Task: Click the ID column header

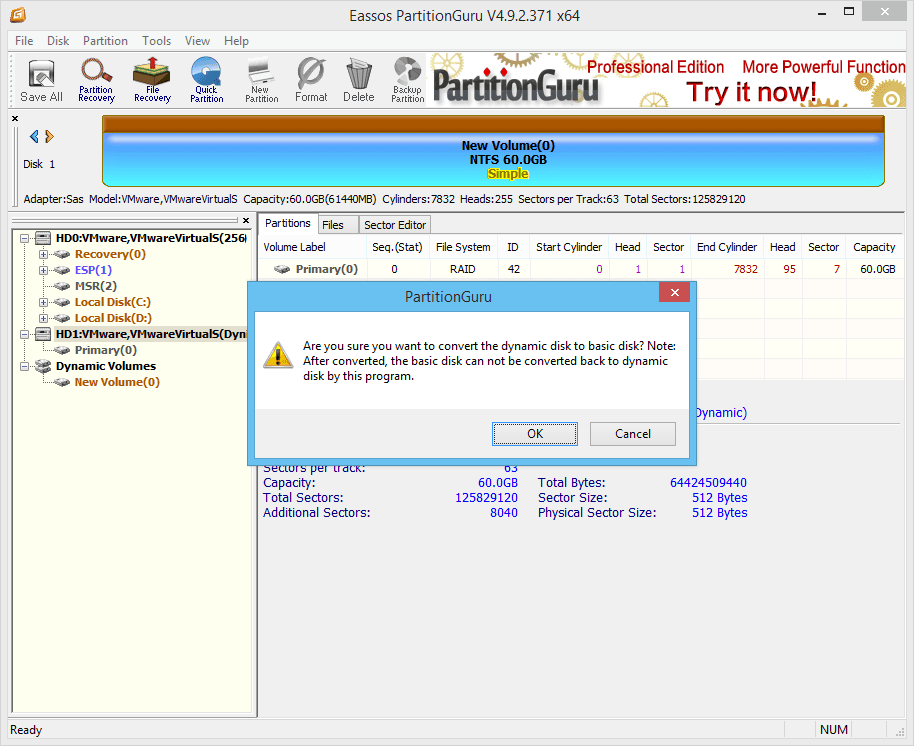Action: click(513, 247)
